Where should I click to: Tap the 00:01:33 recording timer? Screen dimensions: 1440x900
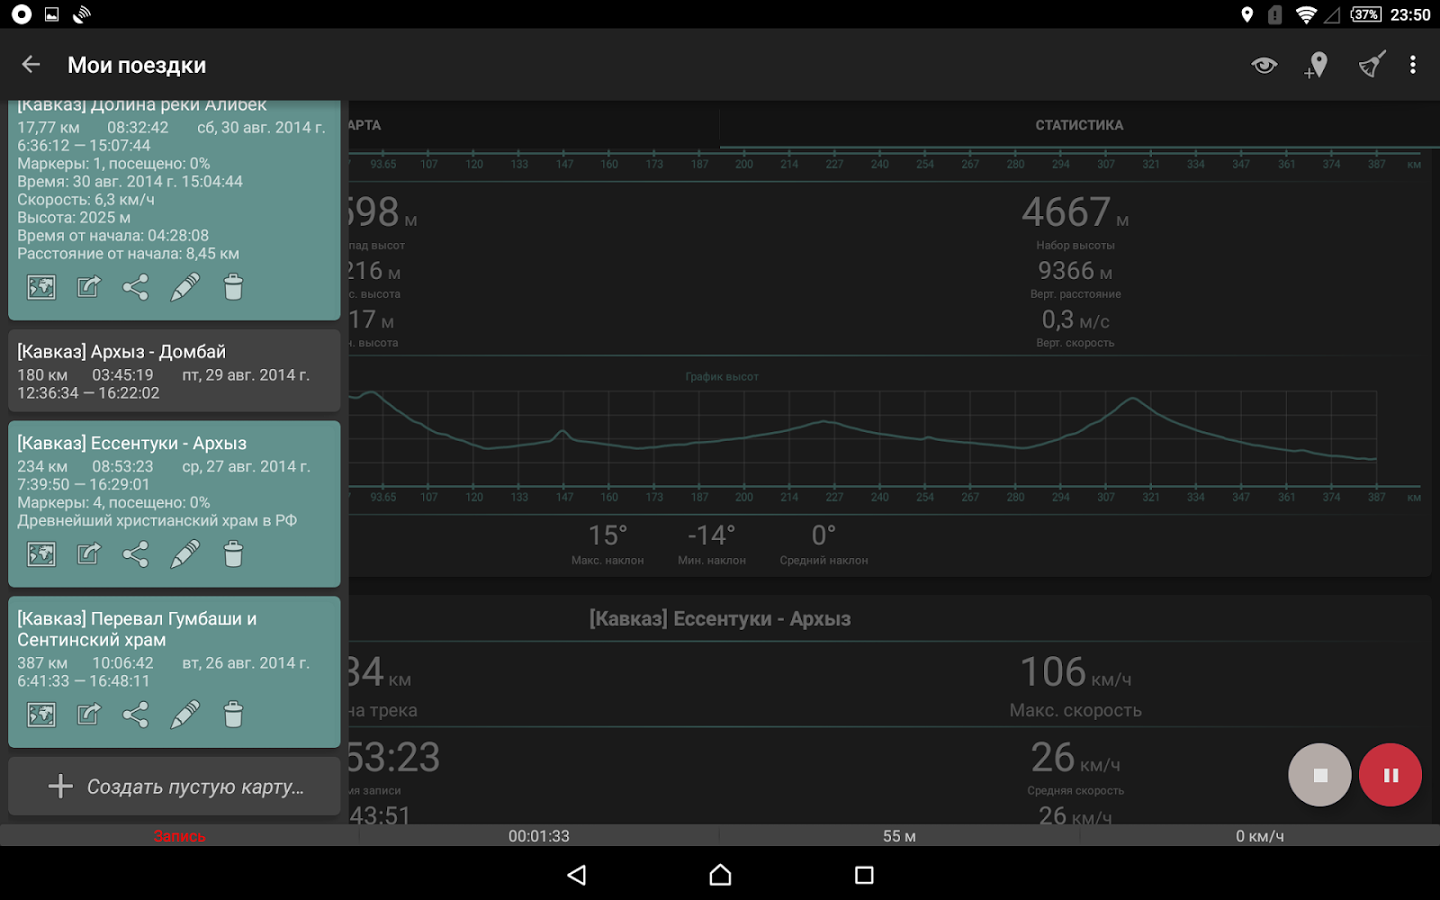tap(539, 836)
